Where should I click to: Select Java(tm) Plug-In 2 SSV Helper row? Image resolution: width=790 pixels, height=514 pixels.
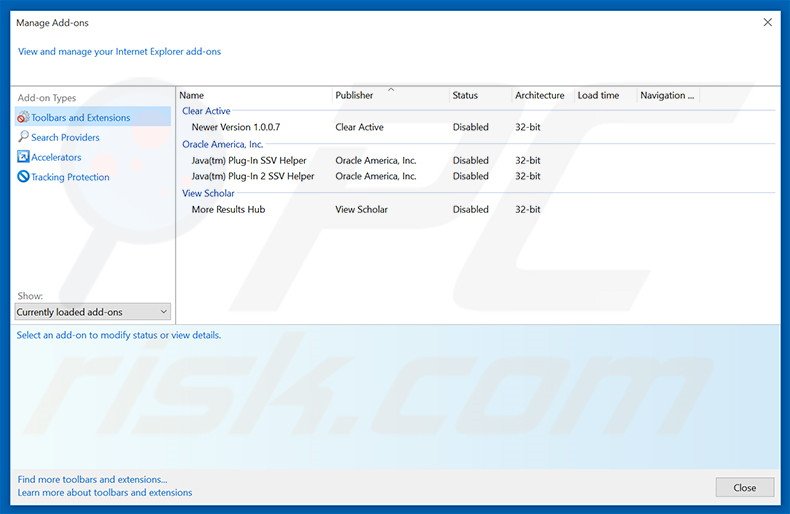point(253,176)
